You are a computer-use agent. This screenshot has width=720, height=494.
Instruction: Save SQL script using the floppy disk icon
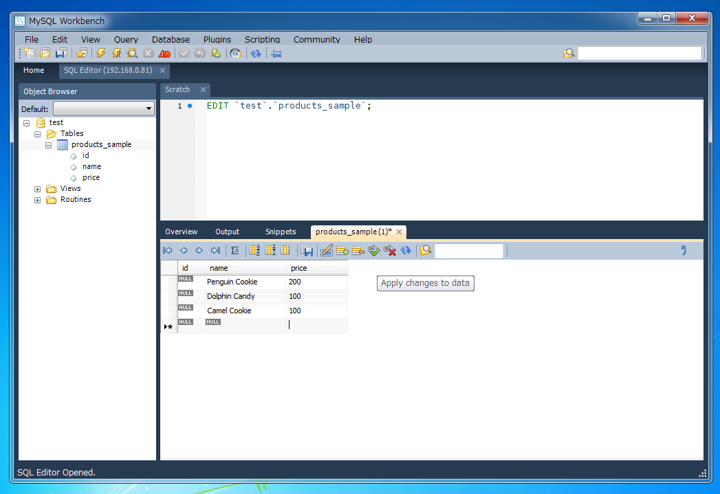pos(61,54)
